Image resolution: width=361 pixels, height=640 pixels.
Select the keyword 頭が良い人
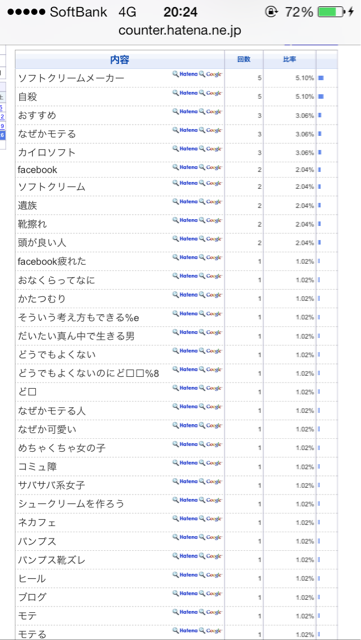pyautogui.click(x=42, y=243)
